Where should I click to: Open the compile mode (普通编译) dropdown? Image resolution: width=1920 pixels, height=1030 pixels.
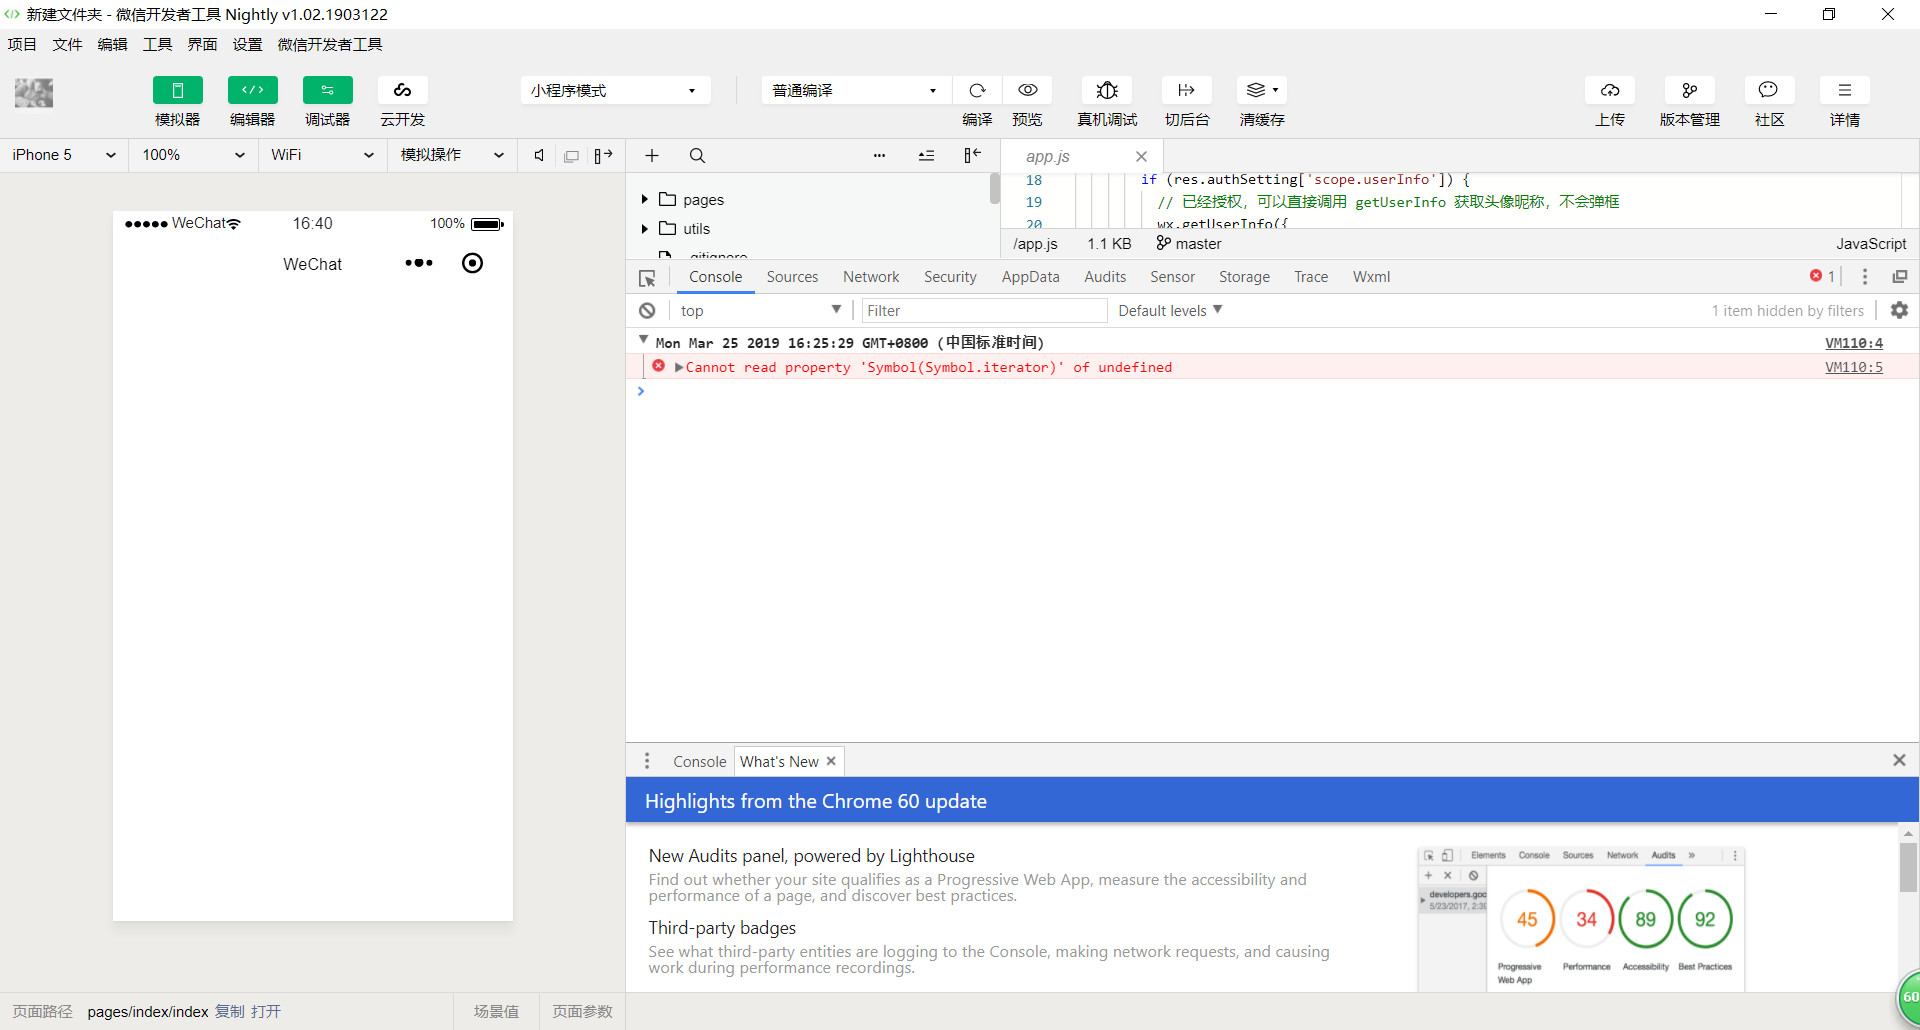[x=856, y=90]
